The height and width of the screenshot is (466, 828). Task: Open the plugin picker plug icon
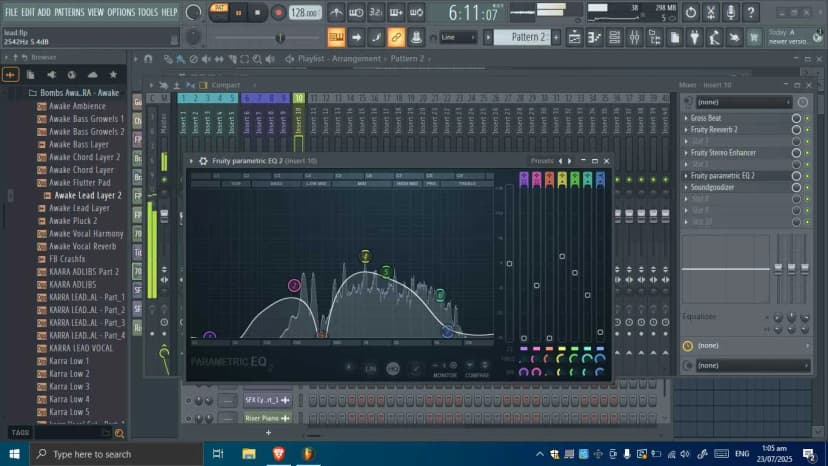[694, 38]
